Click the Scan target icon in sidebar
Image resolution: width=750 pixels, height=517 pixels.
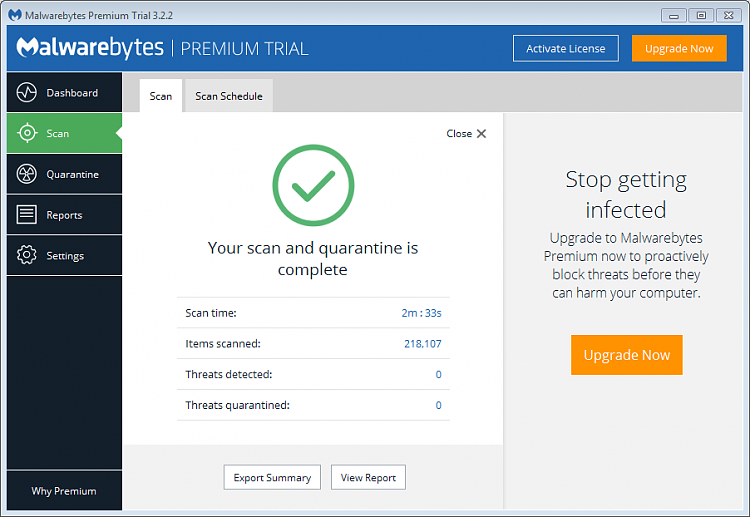[27, 133]
